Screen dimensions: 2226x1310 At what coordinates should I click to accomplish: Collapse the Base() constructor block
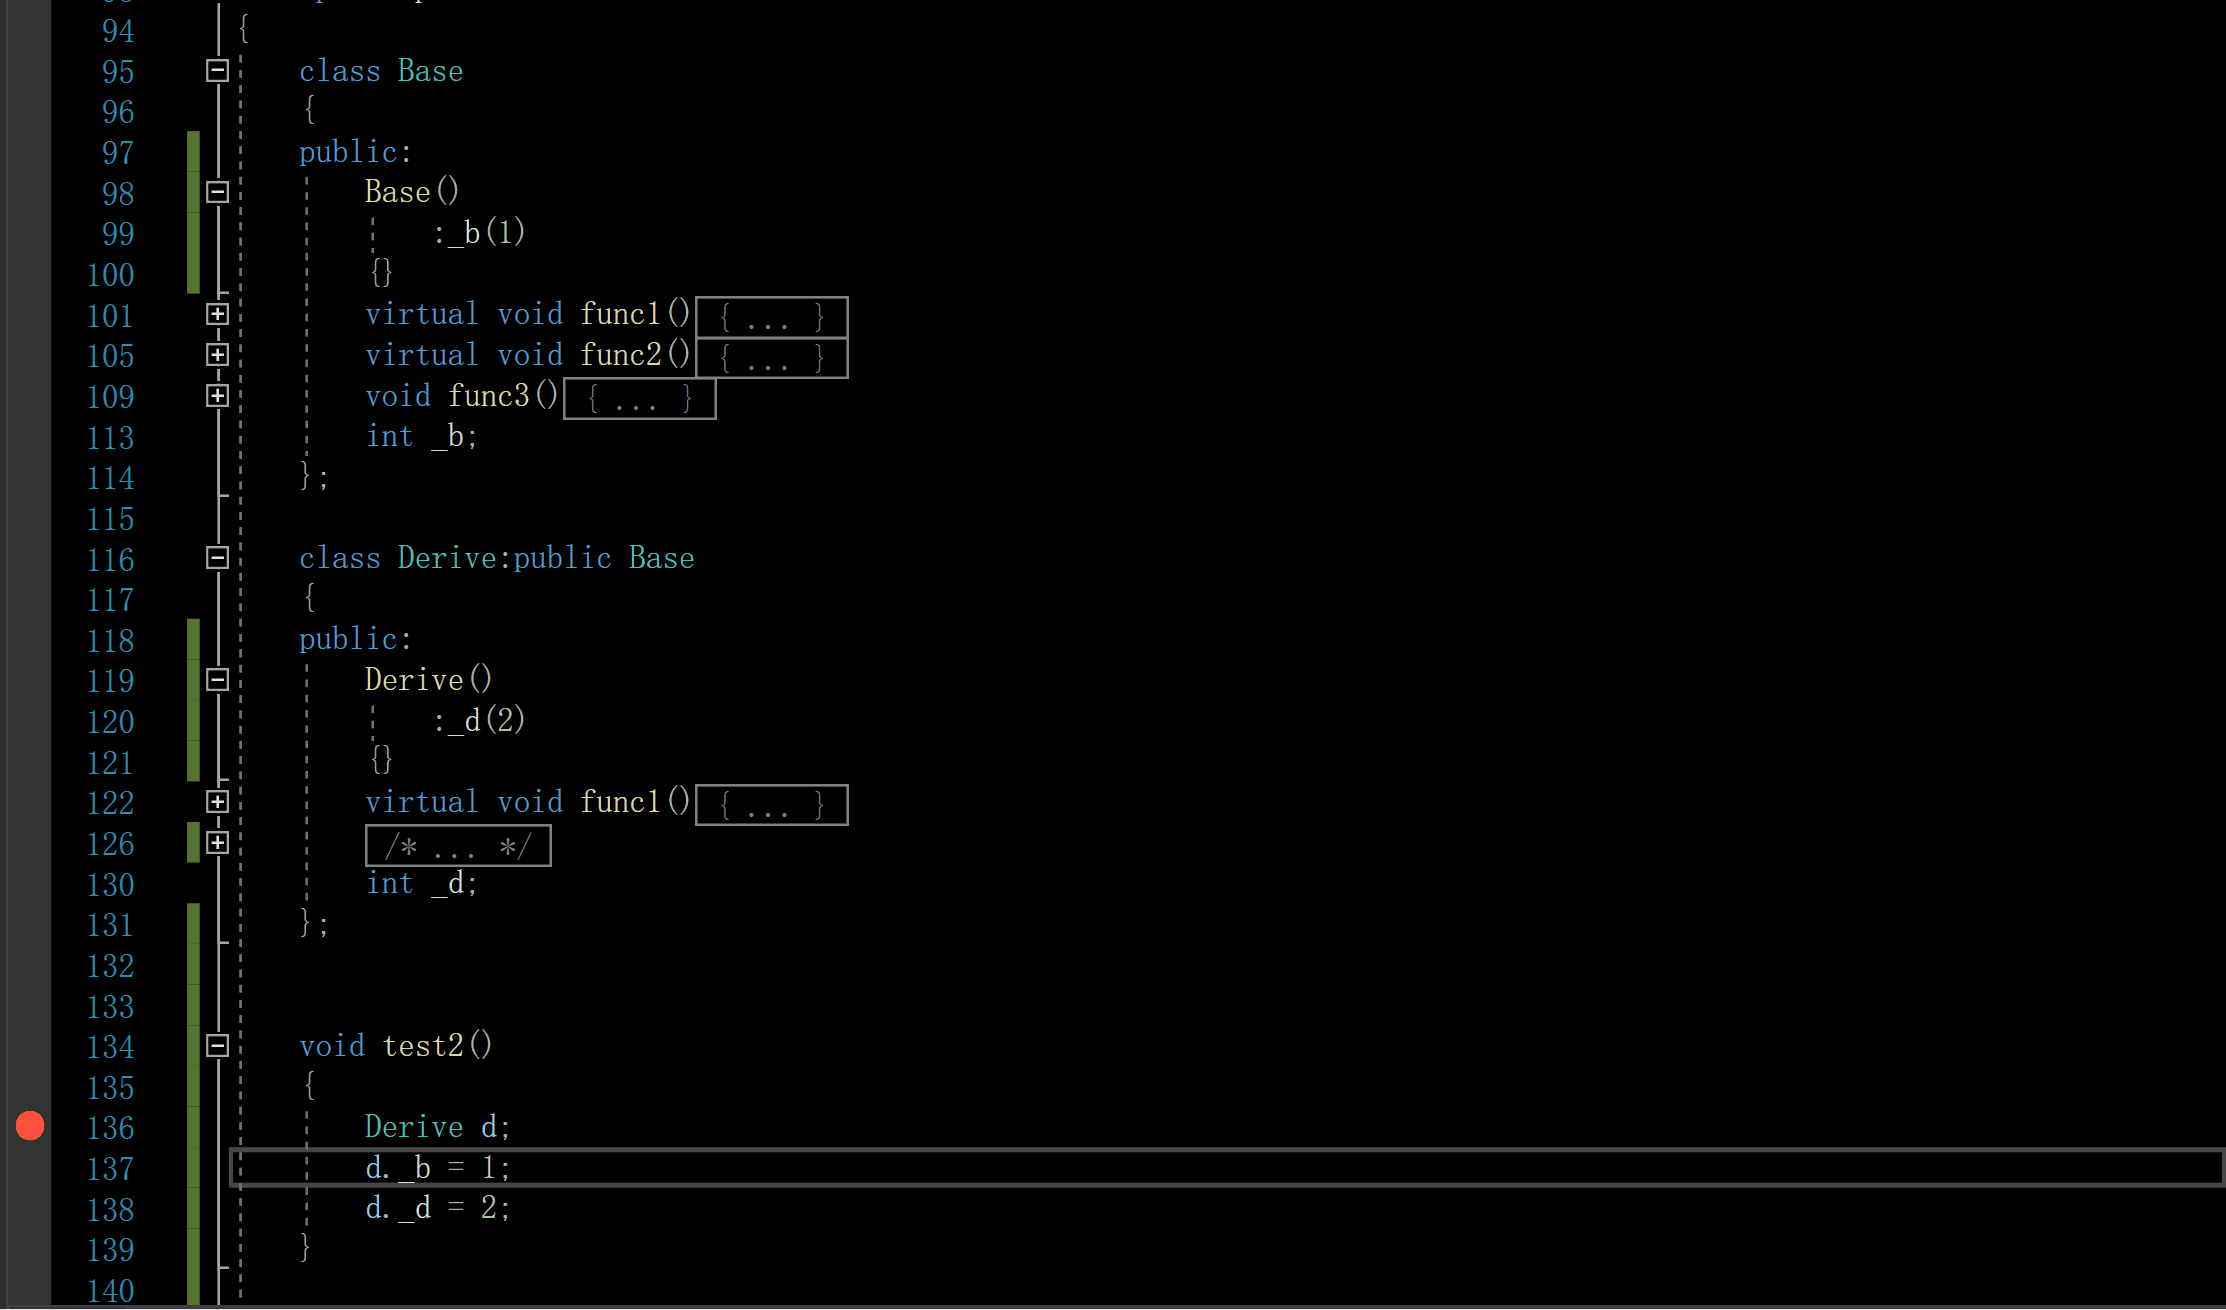[217, 192]
